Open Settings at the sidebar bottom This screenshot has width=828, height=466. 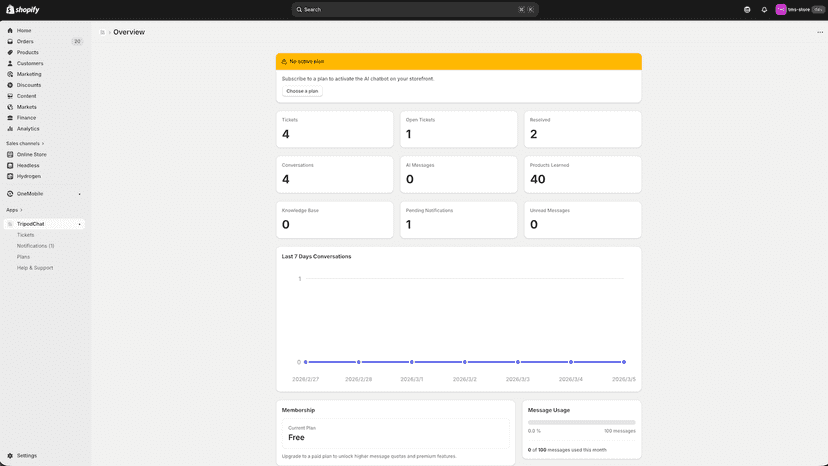tap(26, 455)
